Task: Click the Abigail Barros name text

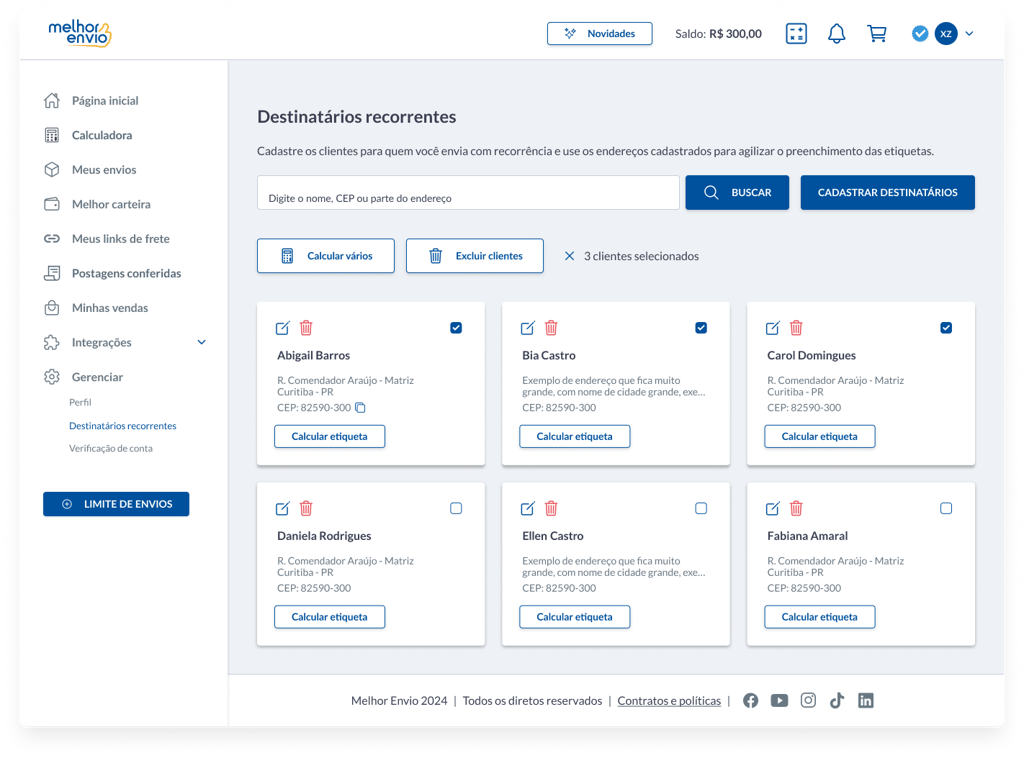Action: pos(313,356)
